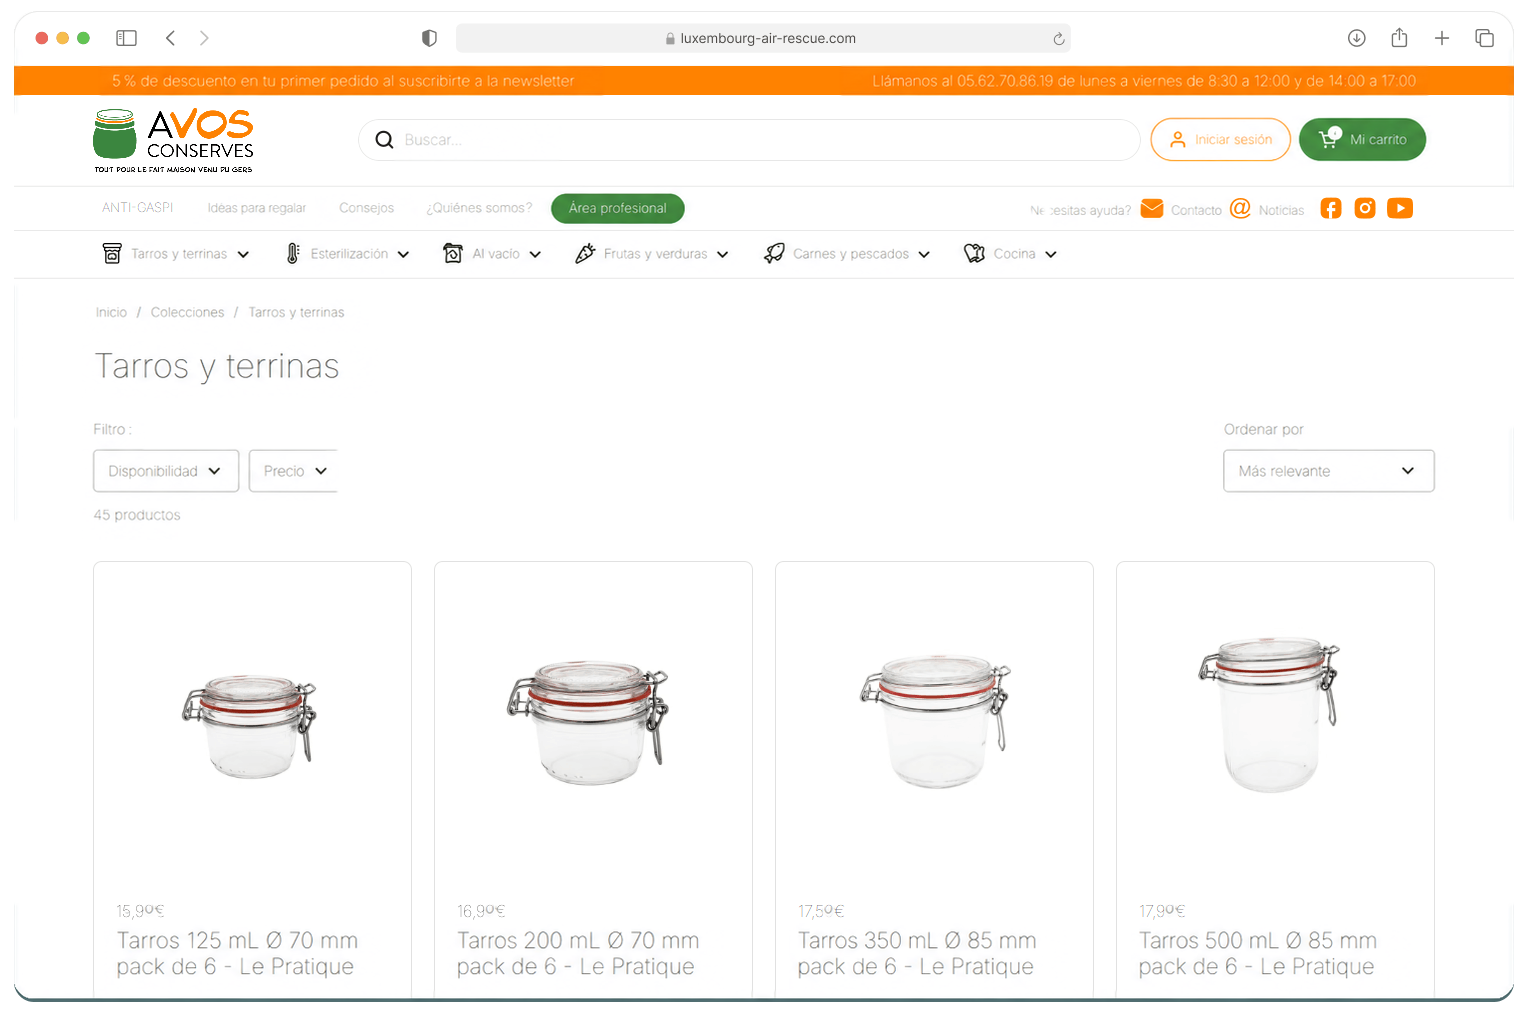The image size is (1528, 1019).
Task: Click the Avos Conserves logo
Action: point(173,141)
